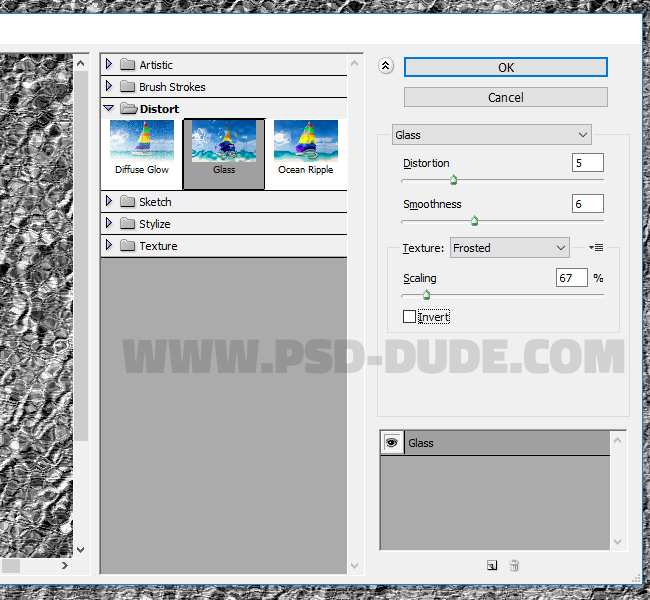
Task: Expand the Sketch folder triangle
Action: [x=109, y=201]
